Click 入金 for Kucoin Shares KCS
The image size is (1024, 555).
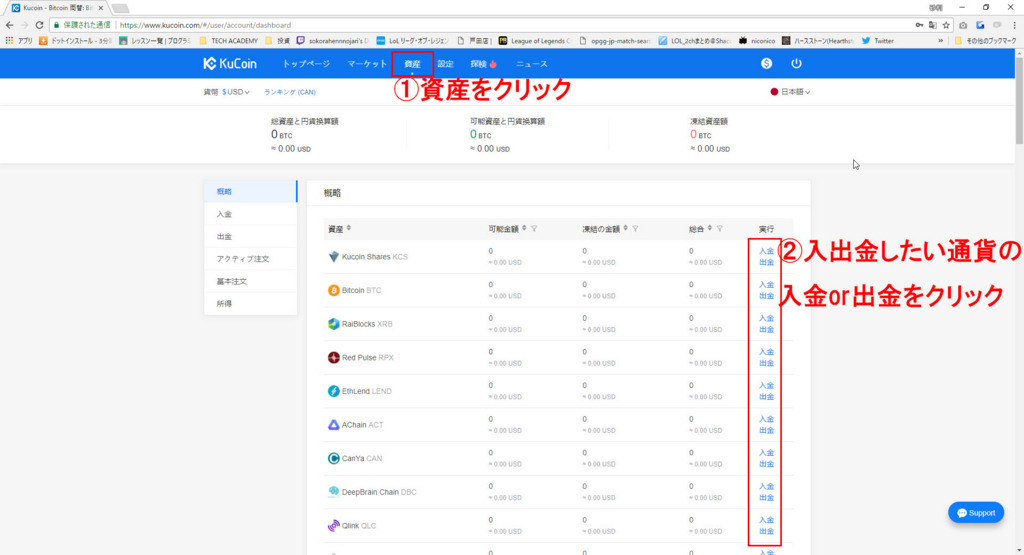click(766, 251)
